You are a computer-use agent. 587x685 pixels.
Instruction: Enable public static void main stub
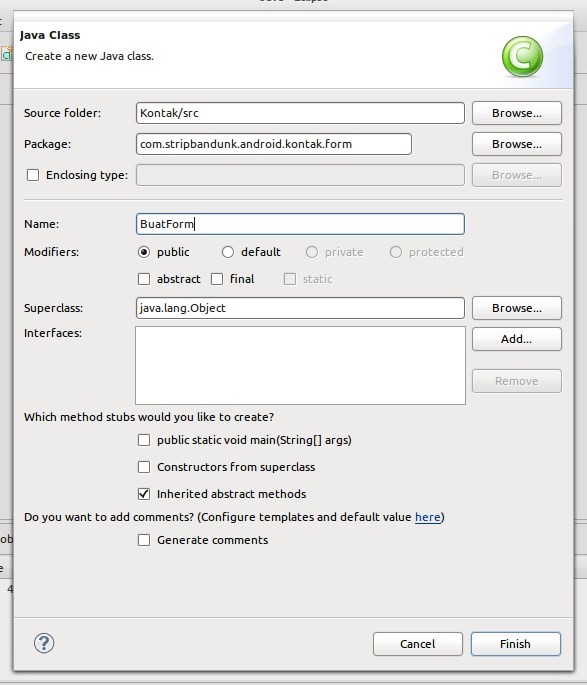click(144, 440)
